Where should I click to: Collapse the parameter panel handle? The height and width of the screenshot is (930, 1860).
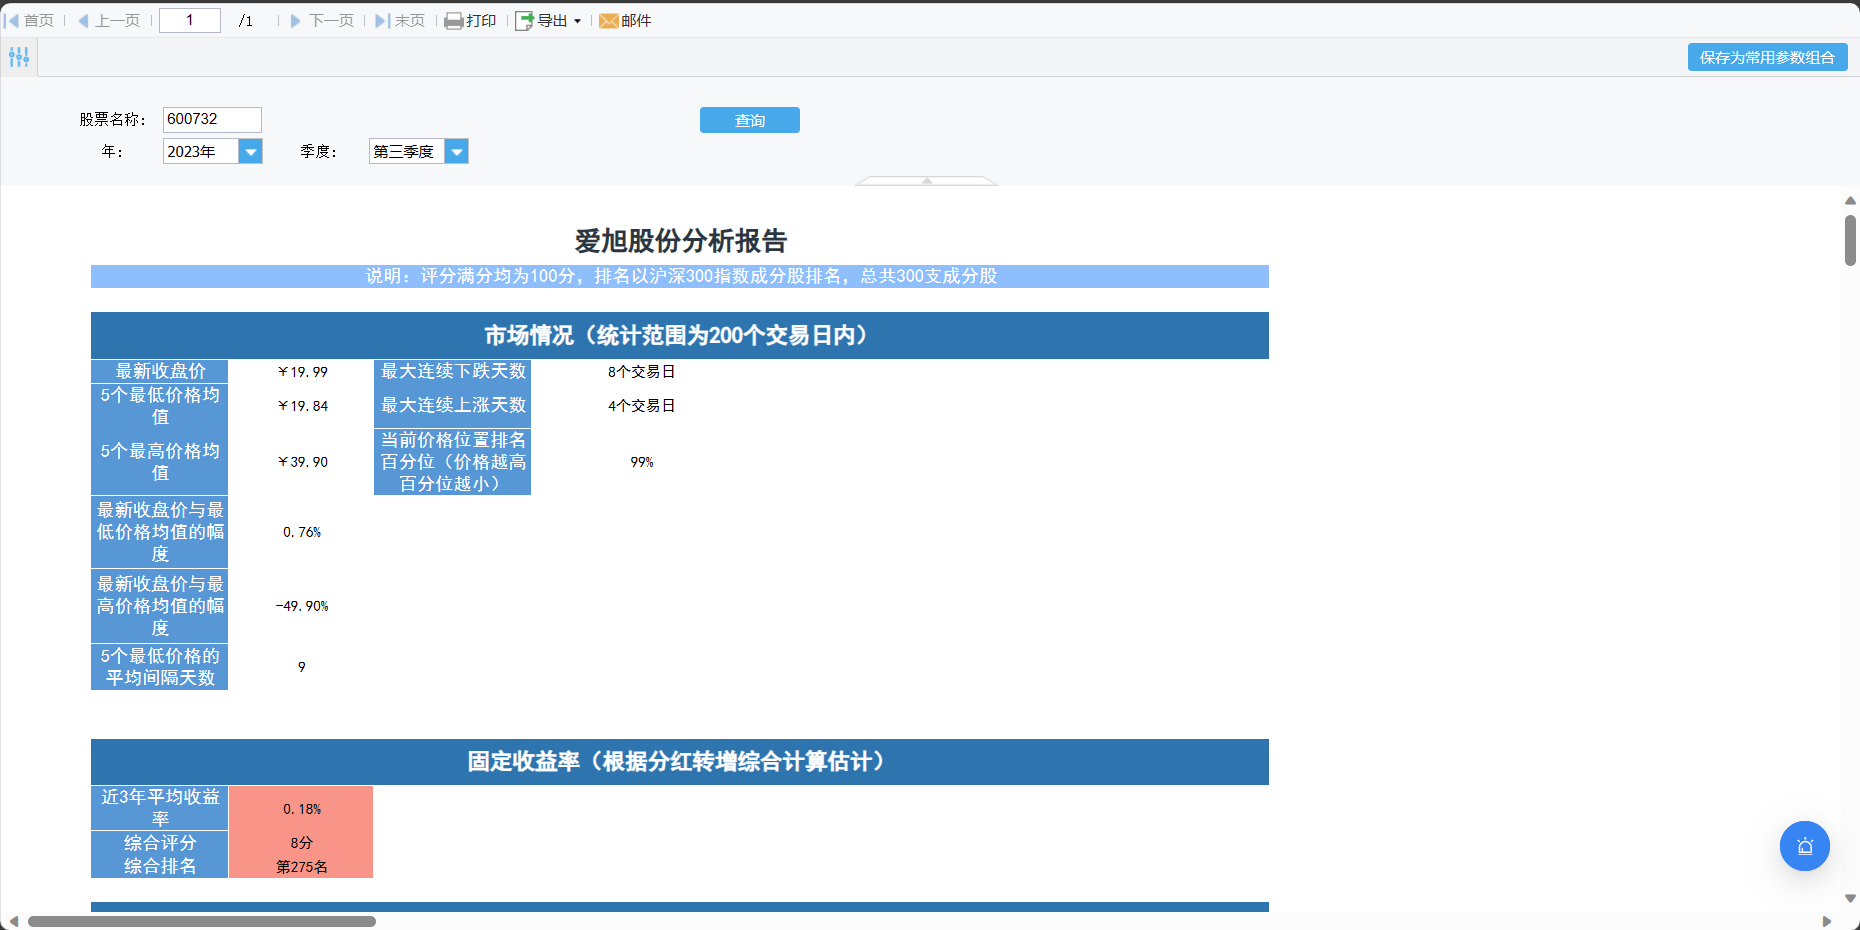[927, 181]
